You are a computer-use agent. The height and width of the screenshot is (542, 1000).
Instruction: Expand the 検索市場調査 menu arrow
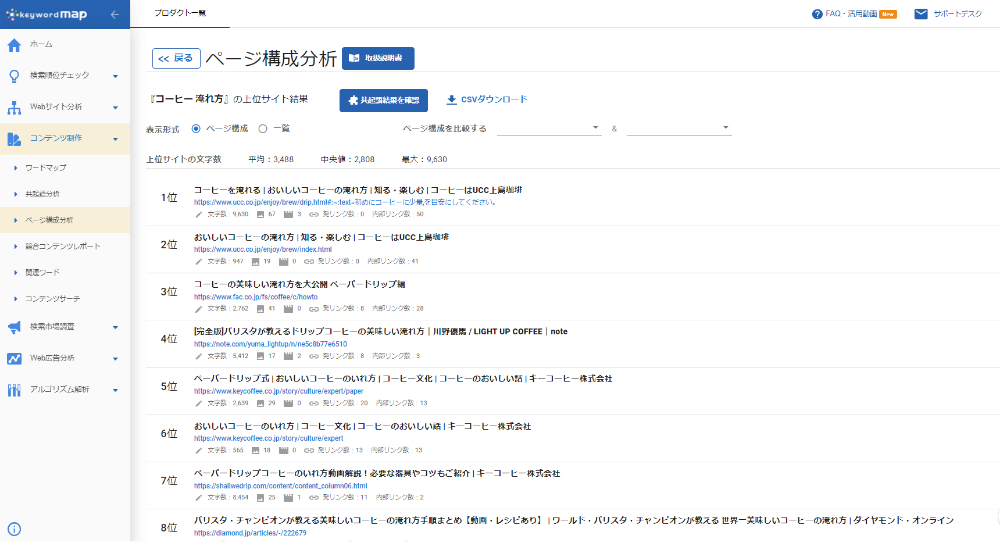(115, 328)
